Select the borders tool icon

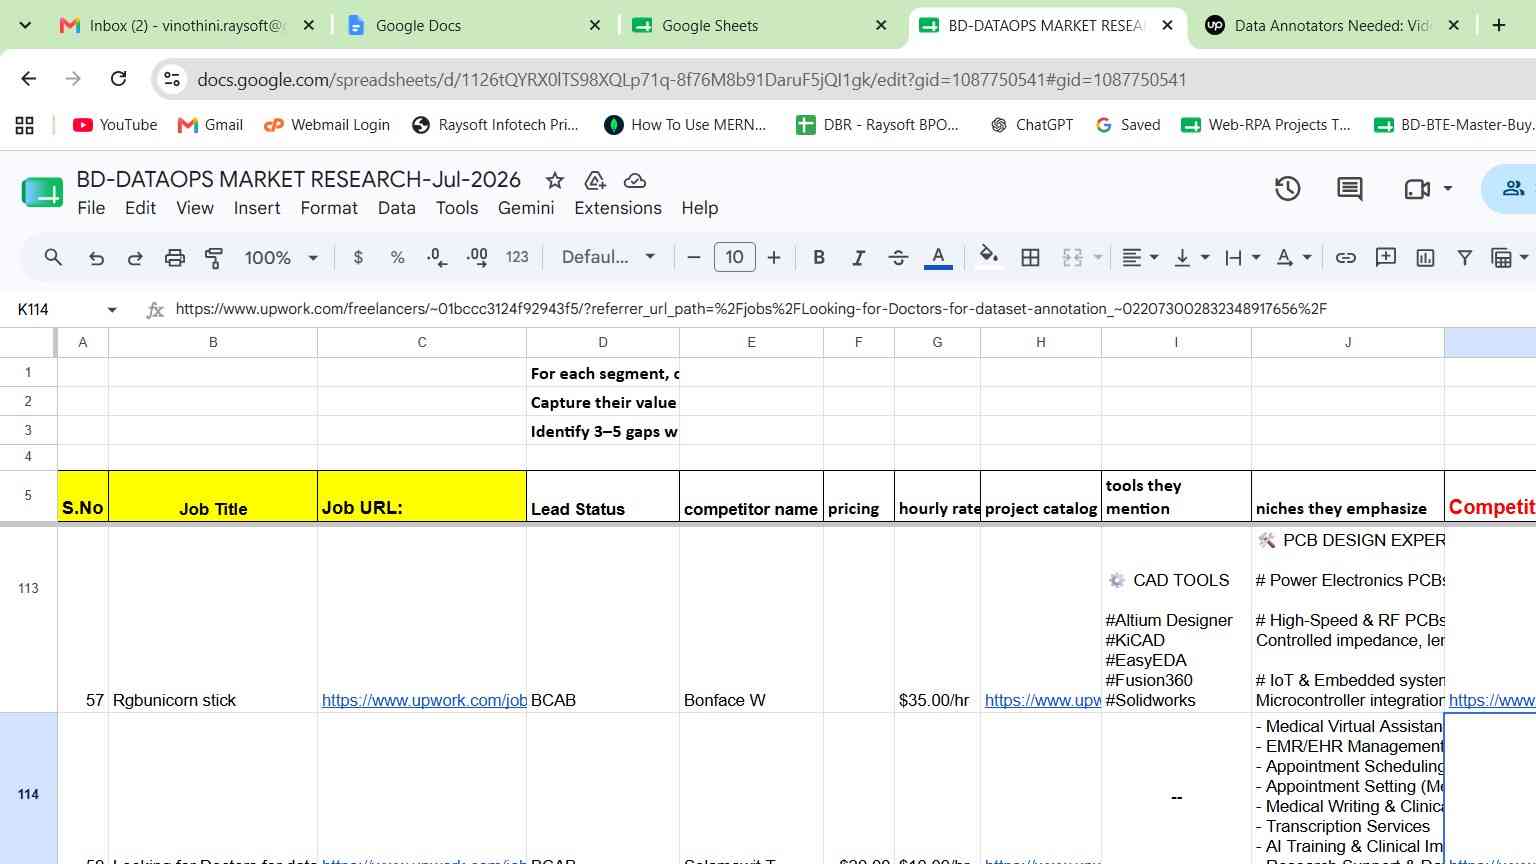pos(1030,258)
